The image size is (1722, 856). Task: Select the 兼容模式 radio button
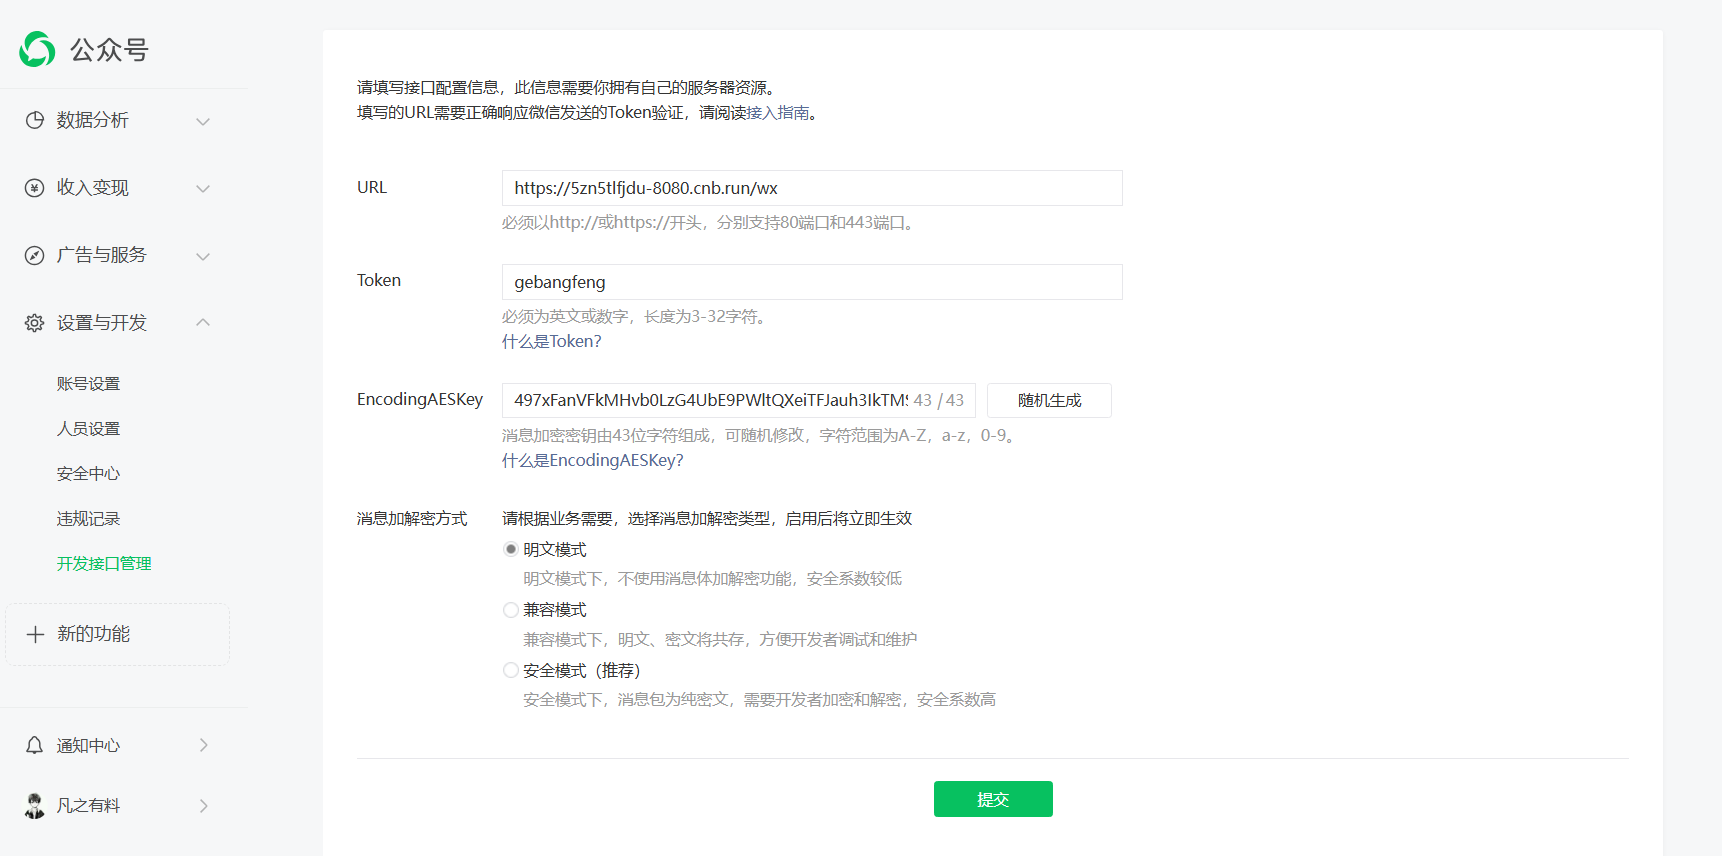point(511,610)
